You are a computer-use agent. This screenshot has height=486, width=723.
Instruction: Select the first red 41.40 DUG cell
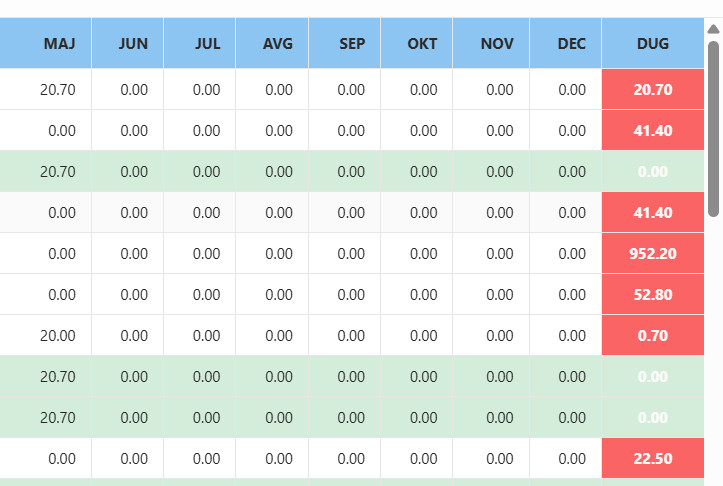click(653, 130)
